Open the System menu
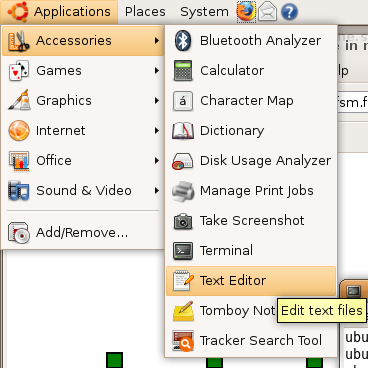 pyautogui.click(x=204, y=12)
